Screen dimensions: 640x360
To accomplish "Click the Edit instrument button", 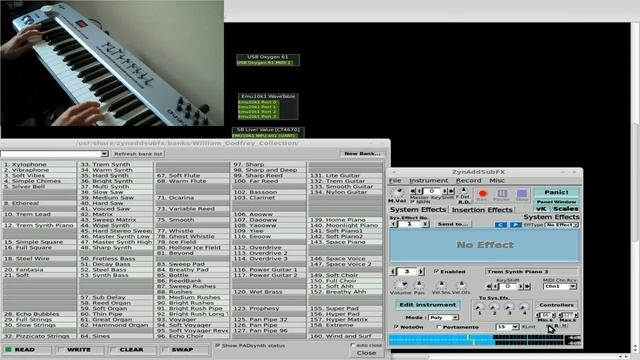I will [427, 304].
